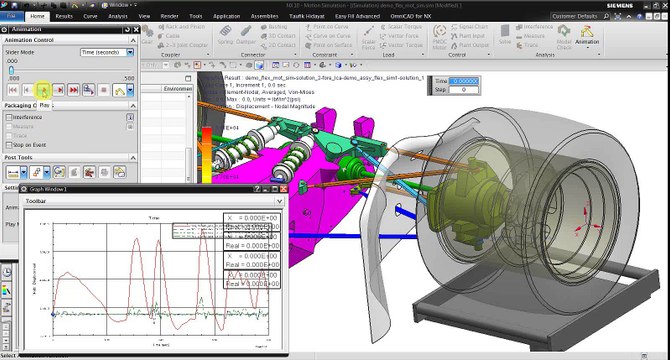Click the Customer Defaults search field
Screen dimensions: 670x360
580,16
